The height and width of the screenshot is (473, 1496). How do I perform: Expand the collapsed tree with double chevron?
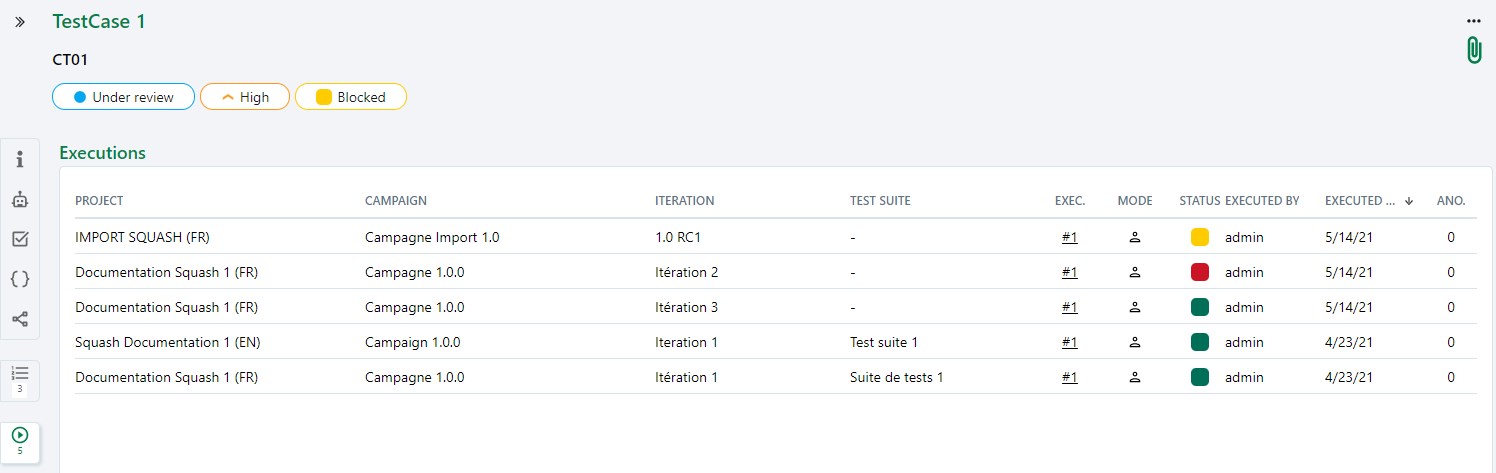[x=20, y=21]
